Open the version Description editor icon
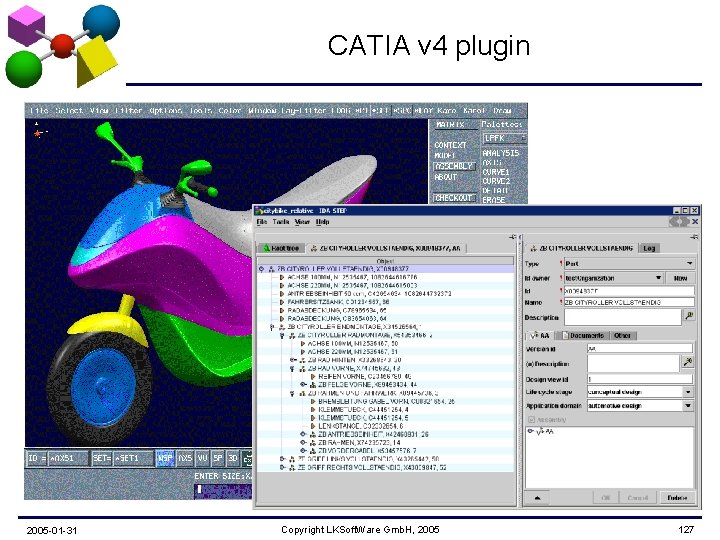 point(687,362)
